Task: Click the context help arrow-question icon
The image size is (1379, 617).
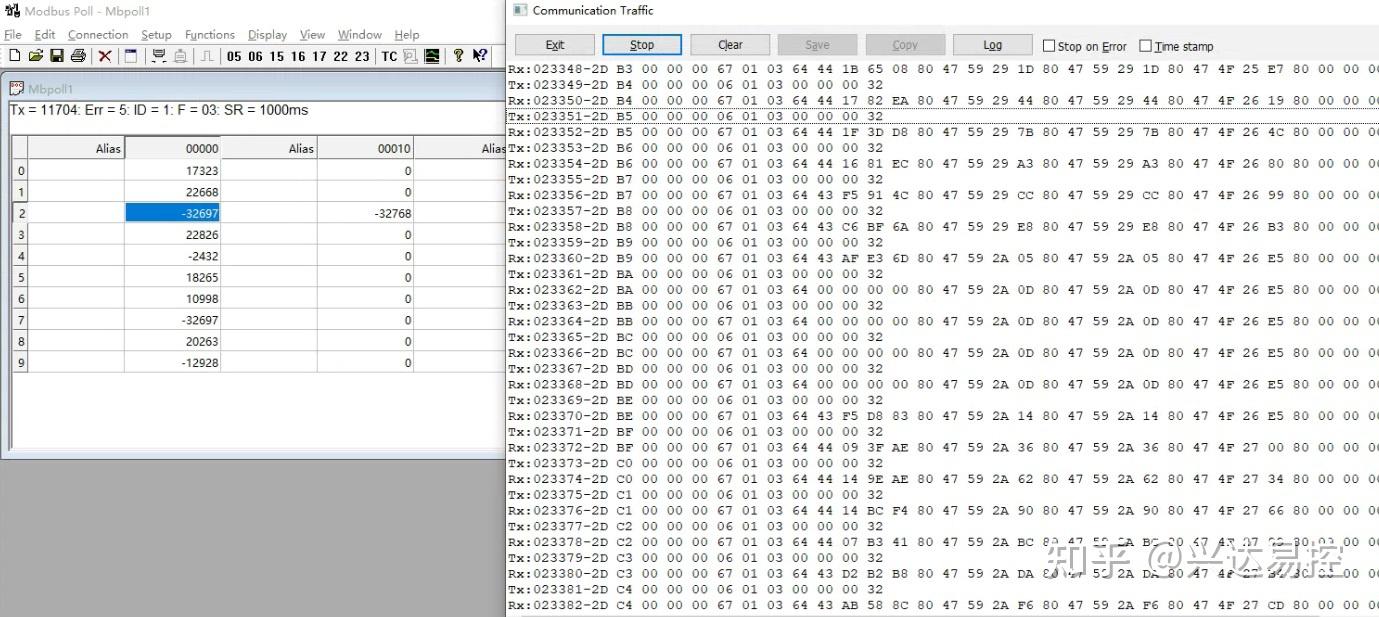Action: point(480,56)
